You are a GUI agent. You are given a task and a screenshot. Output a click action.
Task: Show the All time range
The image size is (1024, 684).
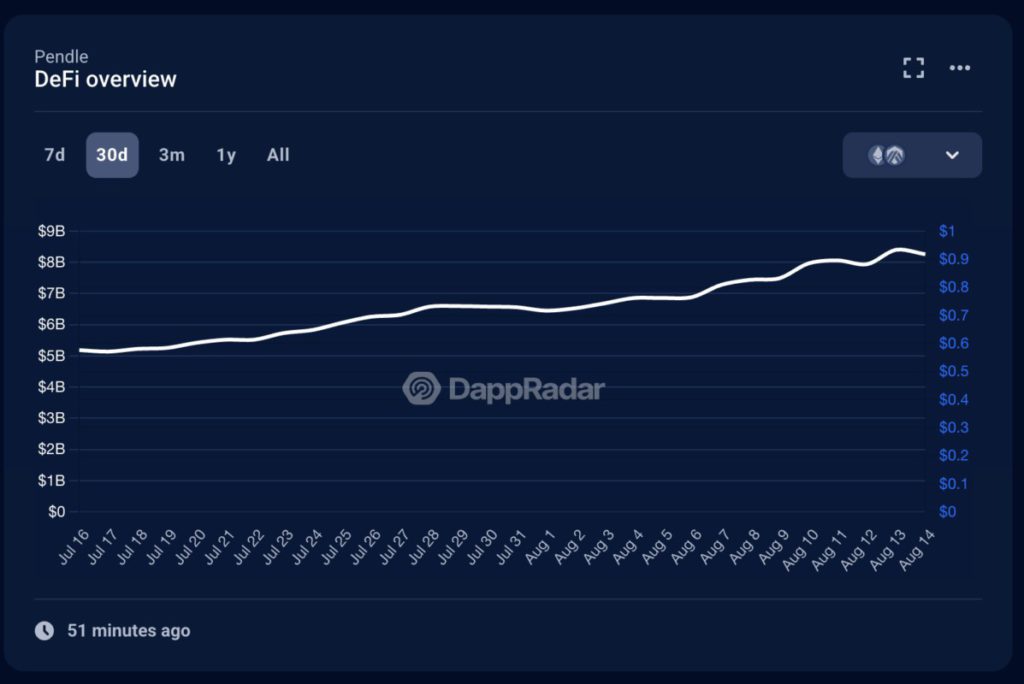click(278, 155)
